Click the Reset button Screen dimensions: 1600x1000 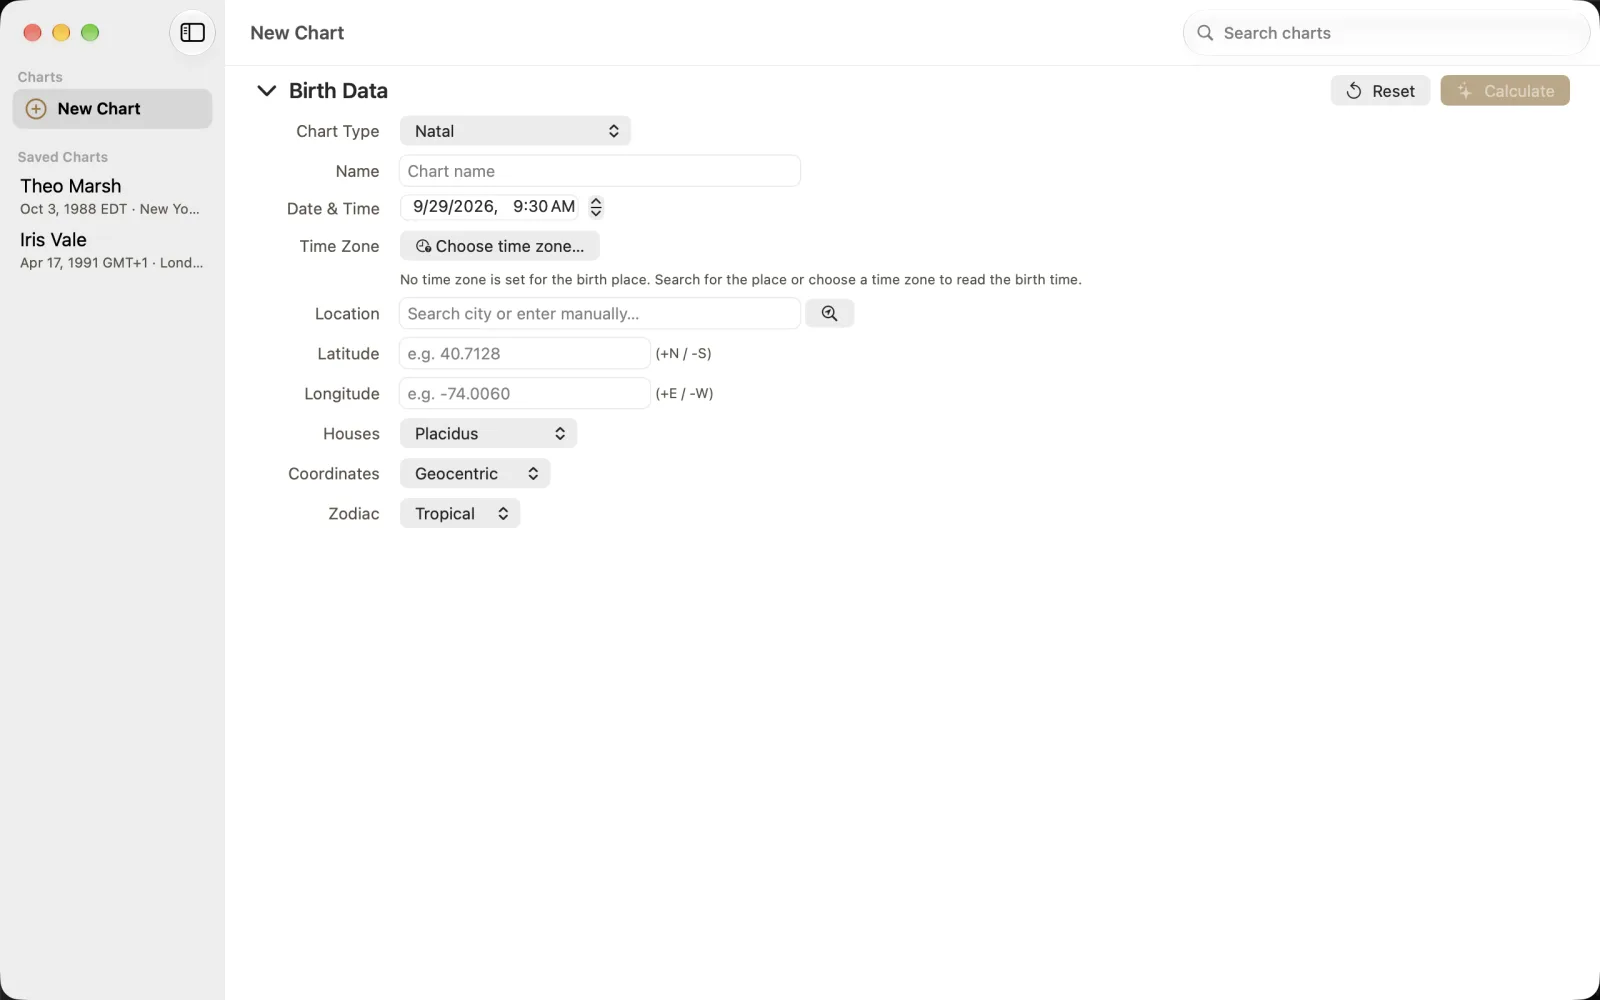coord(1380,91)
